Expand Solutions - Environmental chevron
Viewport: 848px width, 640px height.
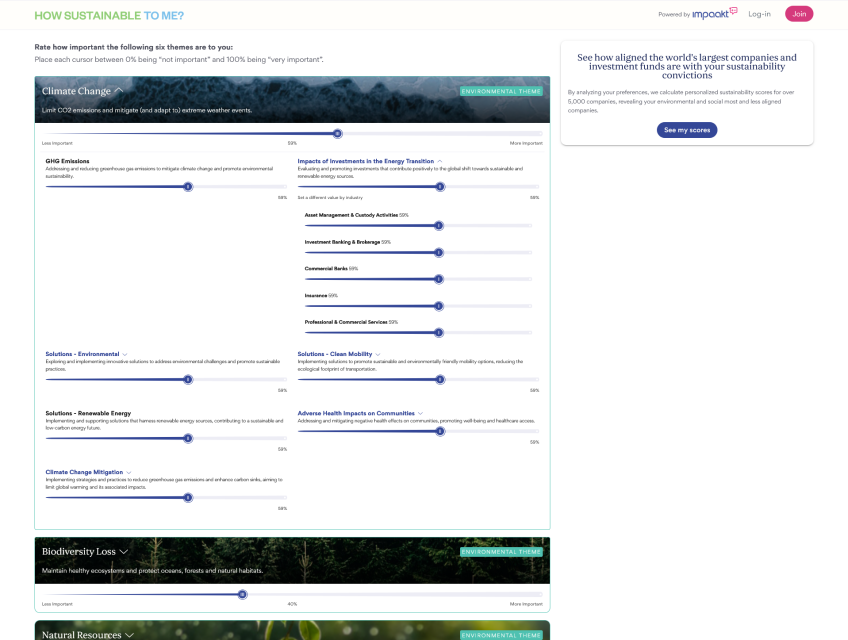pyautogui.click(x=125, y=354)
